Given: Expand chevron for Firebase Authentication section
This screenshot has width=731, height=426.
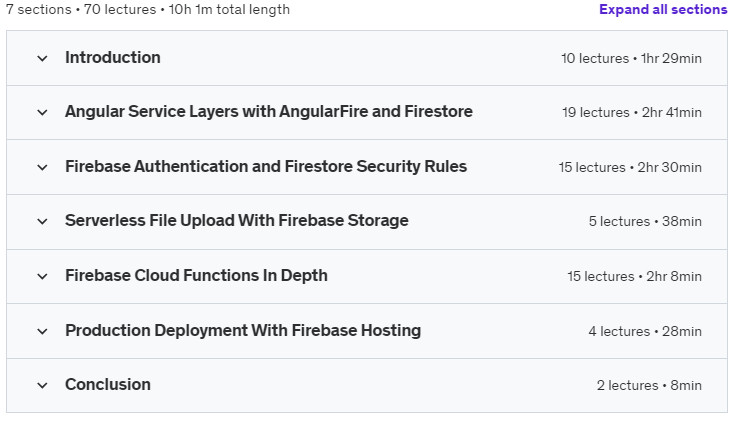Looking at the screenshot, I should (x=42, y=167).
